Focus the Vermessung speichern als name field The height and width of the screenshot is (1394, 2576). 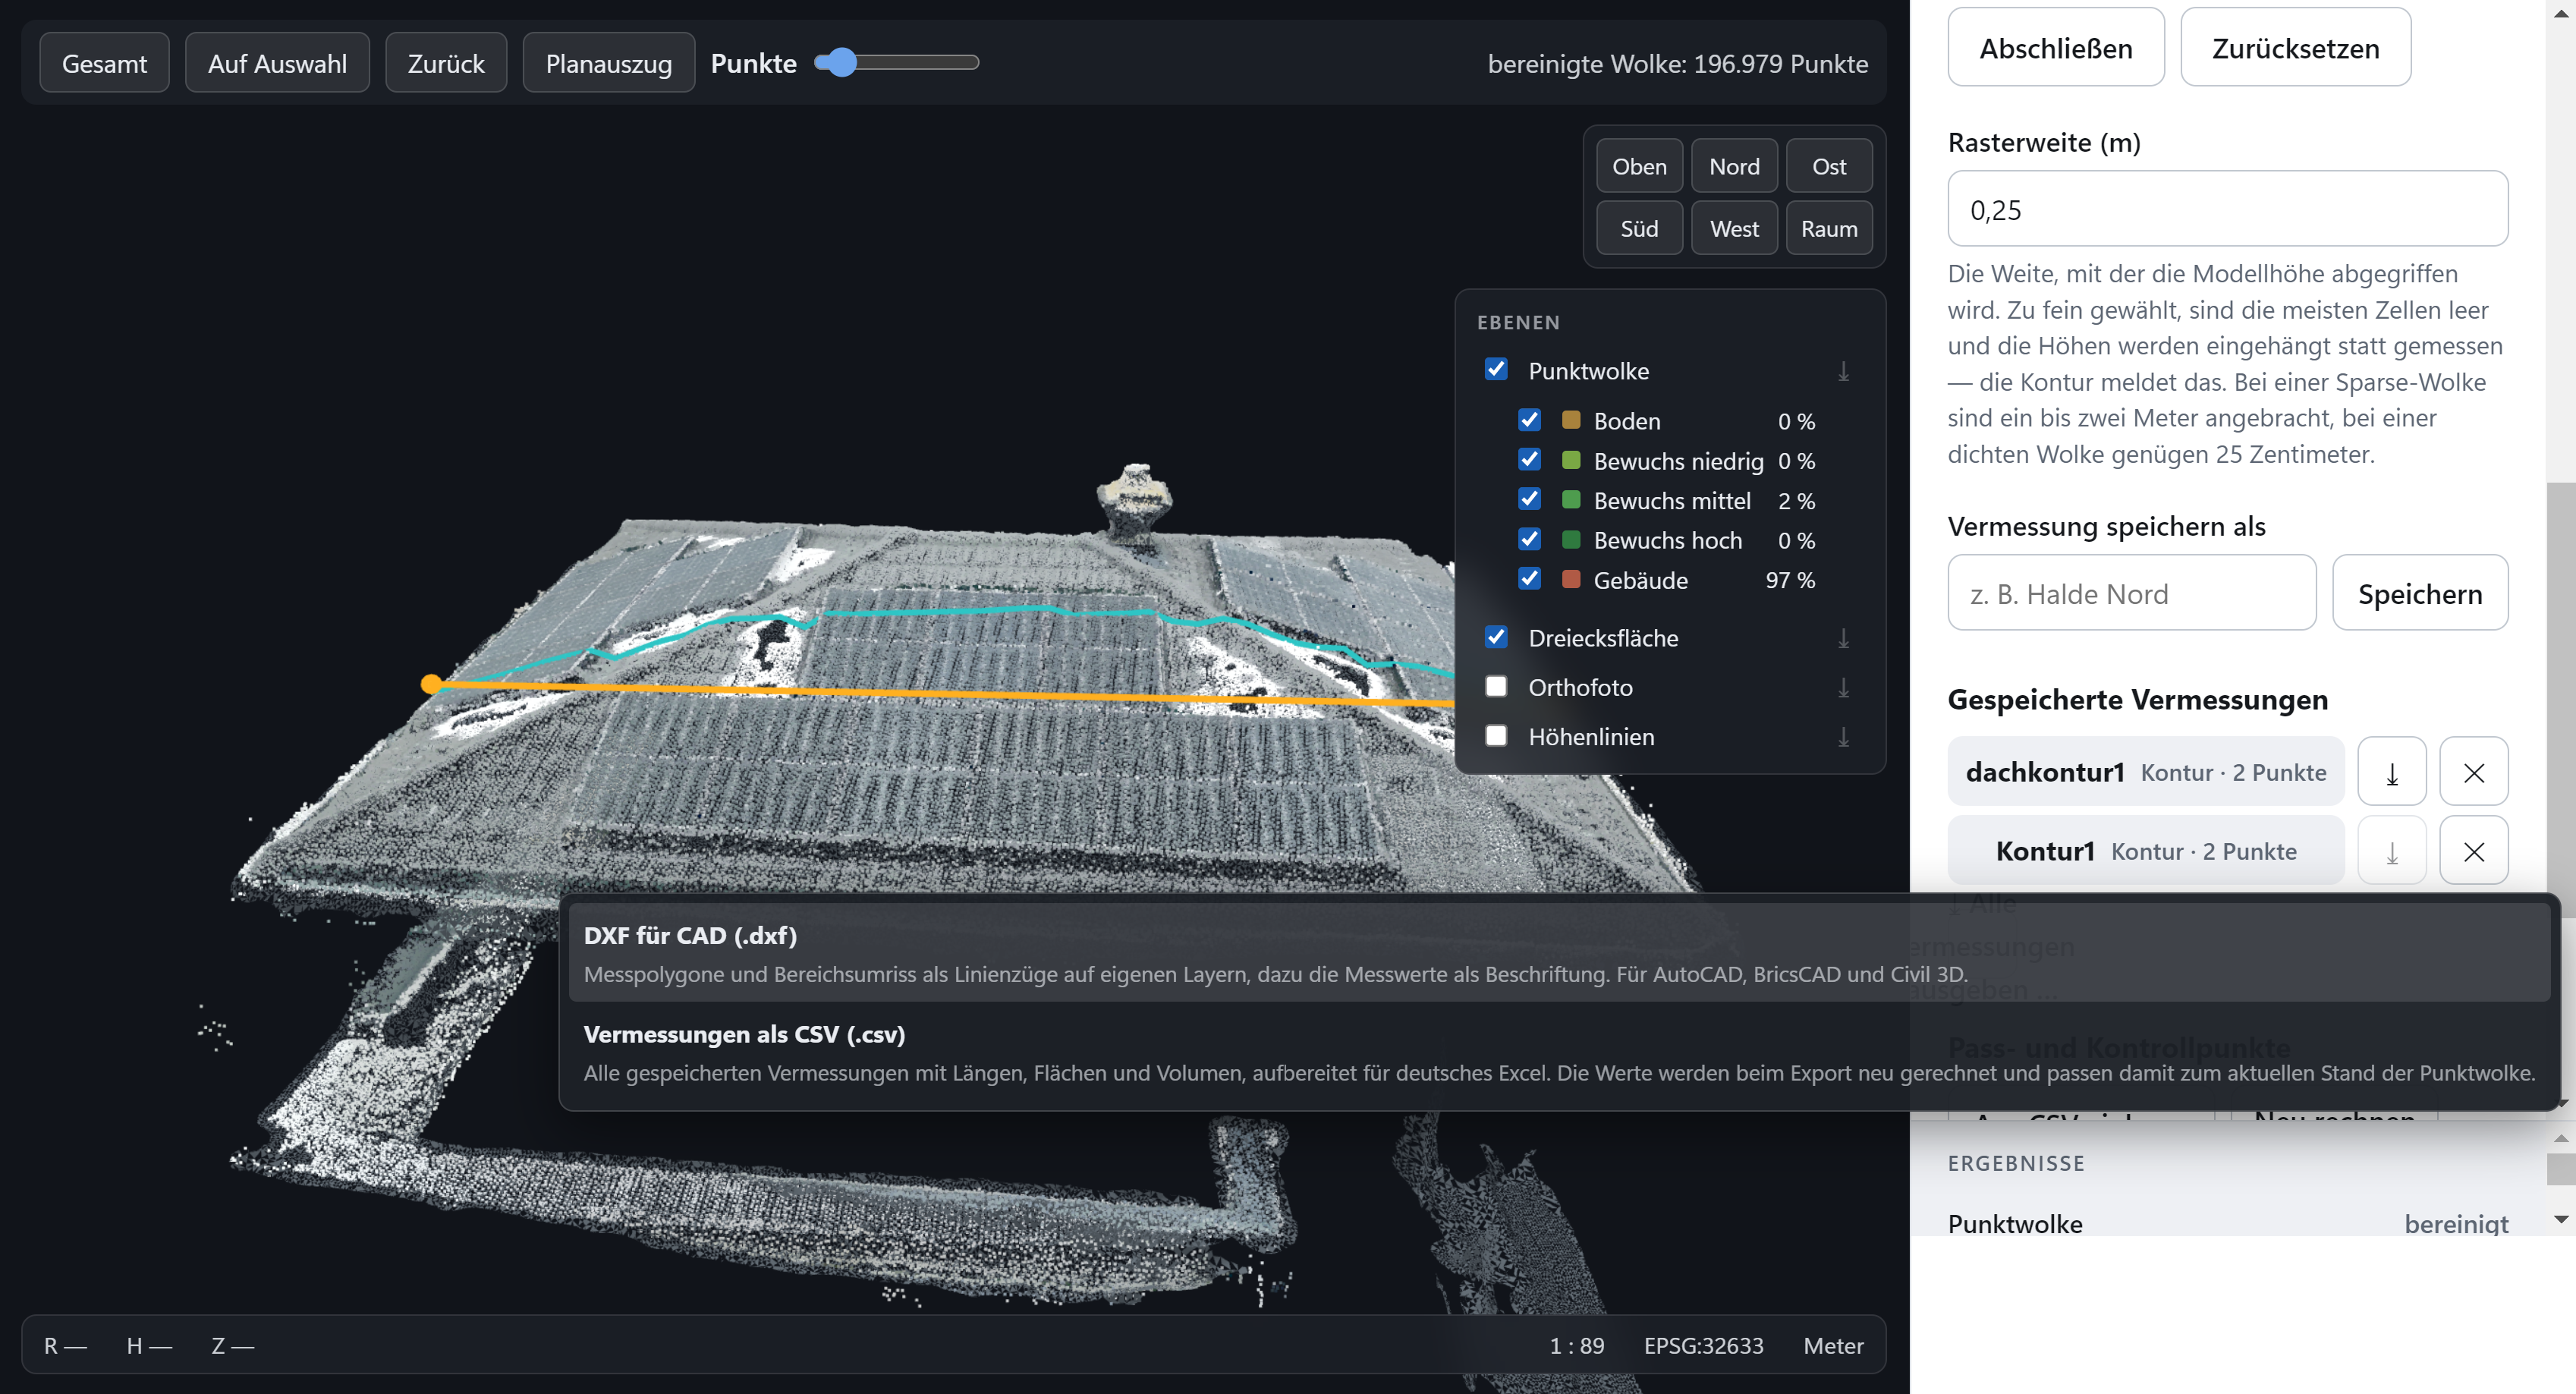coord(2131,593)
